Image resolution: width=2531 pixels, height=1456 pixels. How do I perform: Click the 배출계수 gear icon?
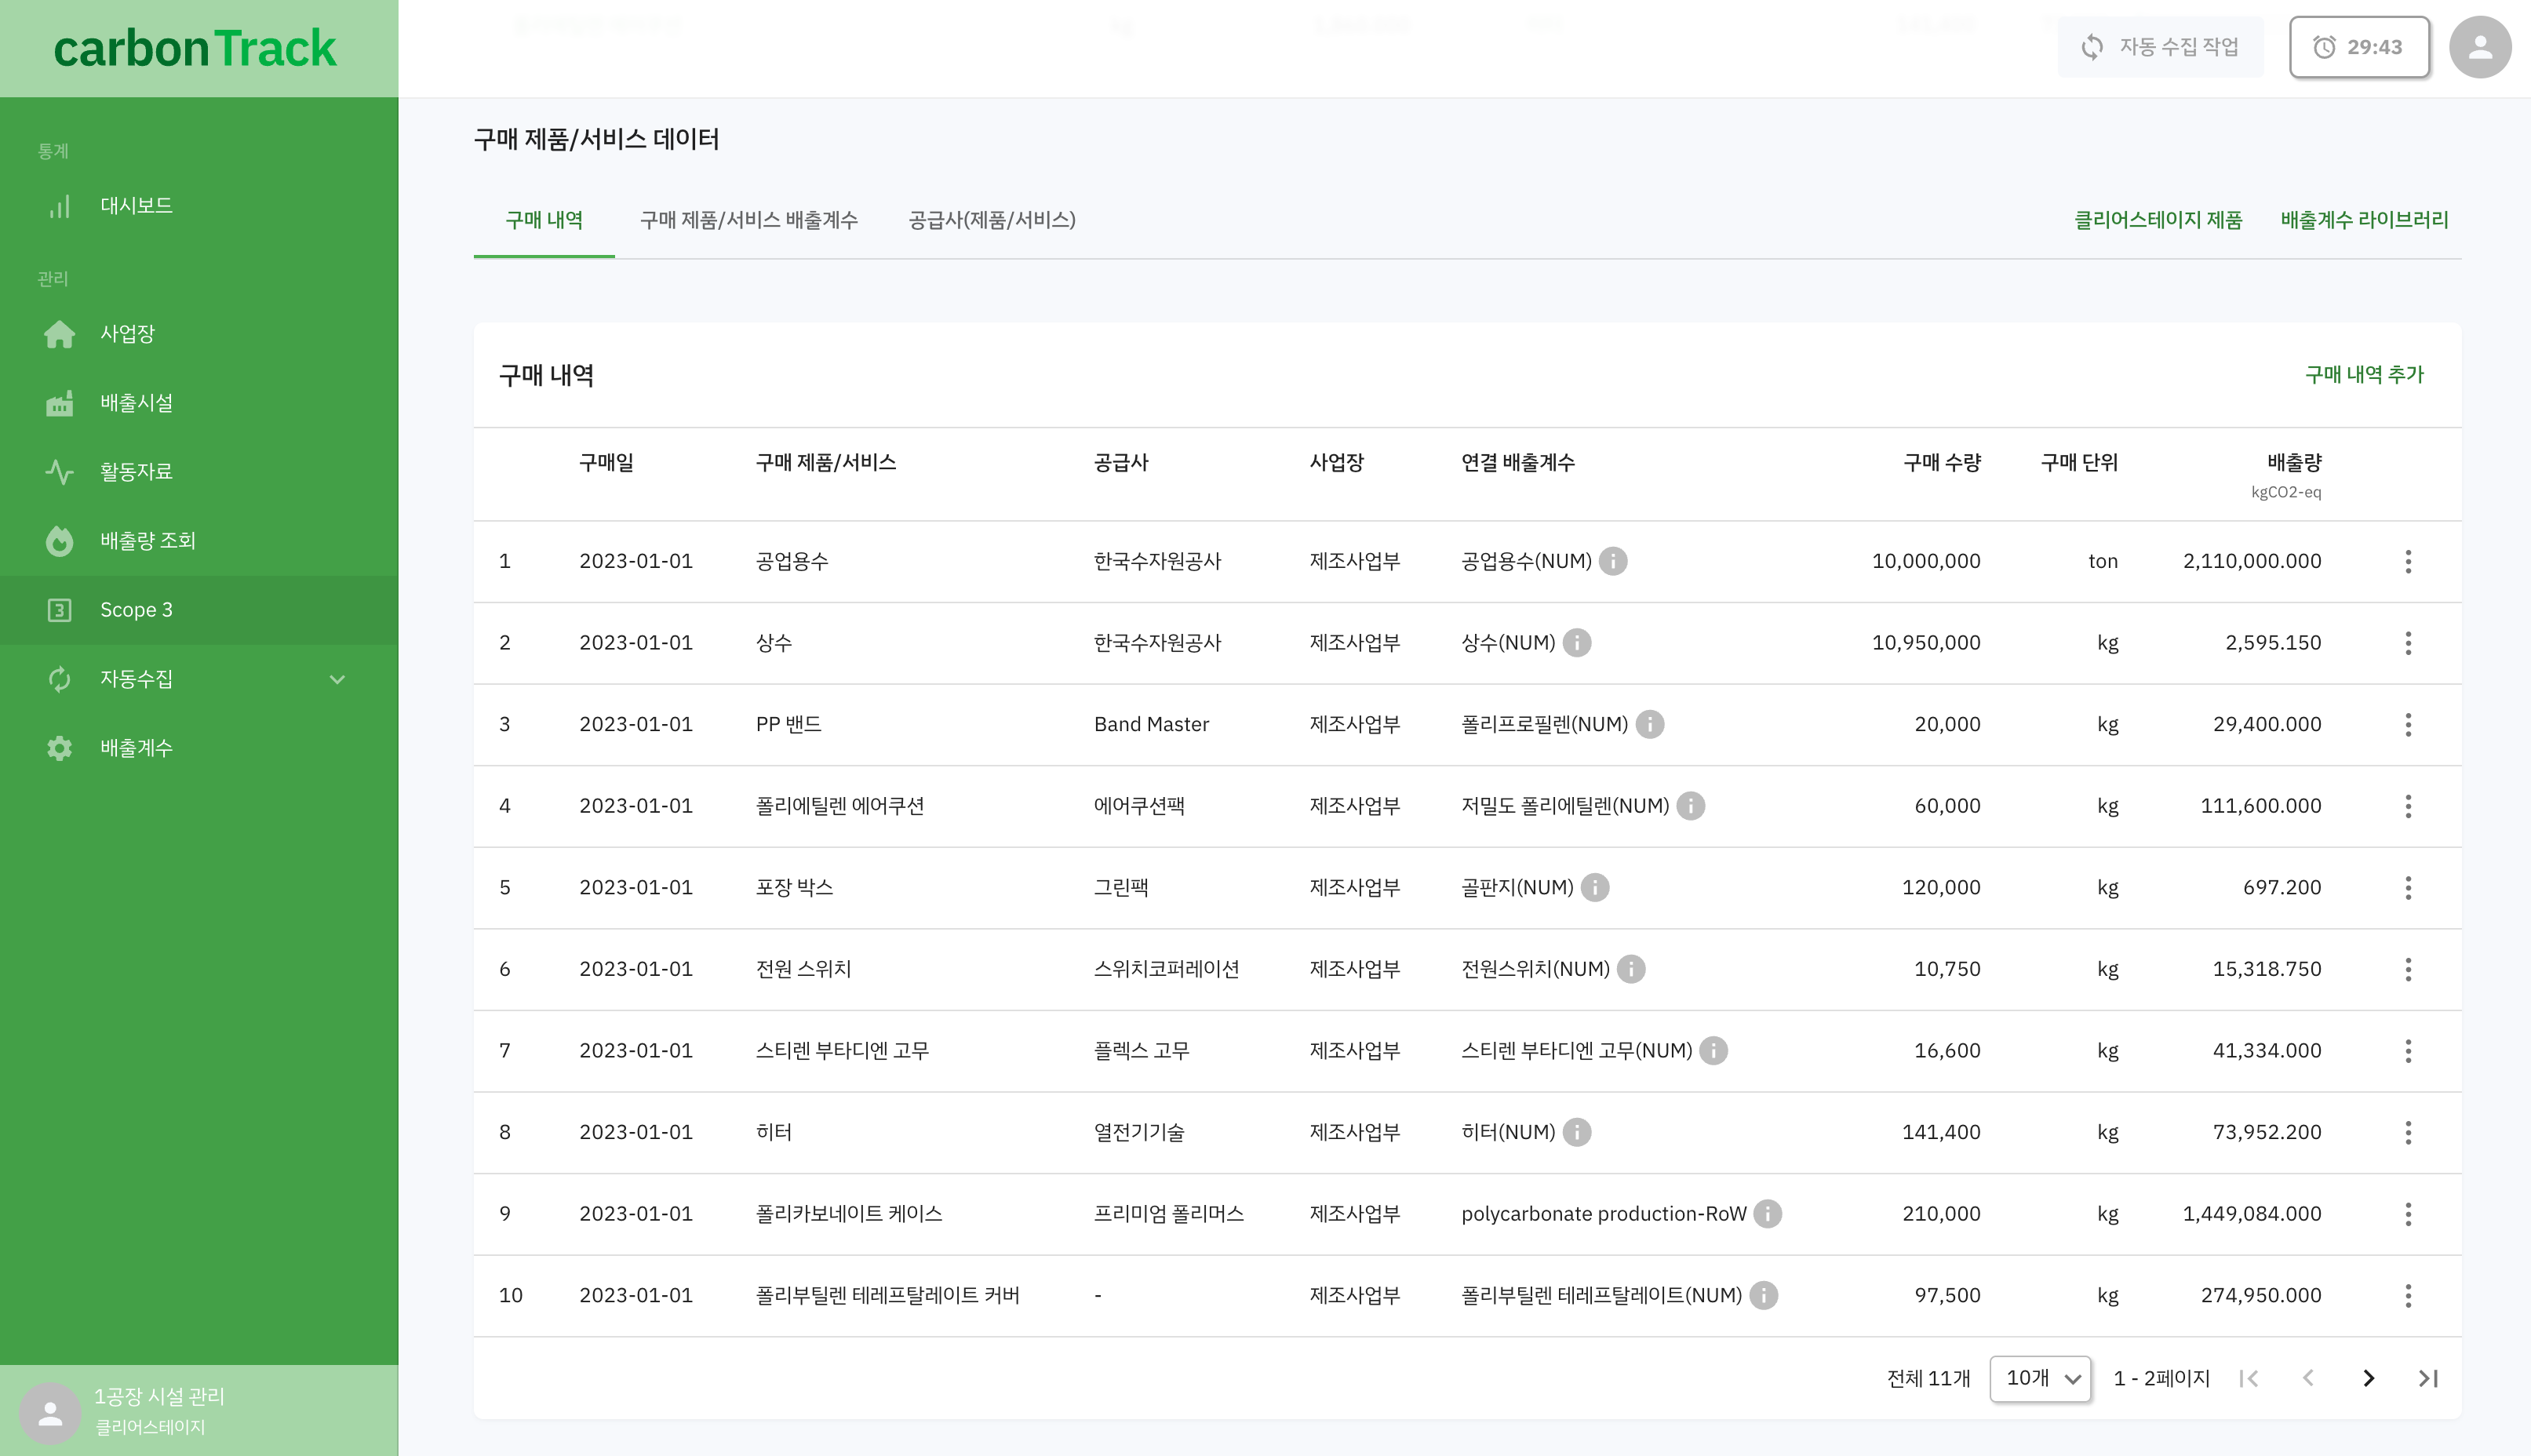(60, 748)
